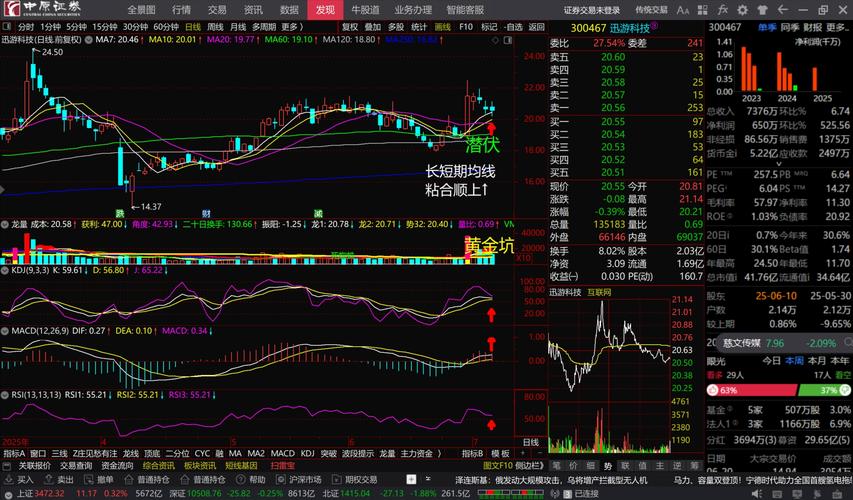
Task: Open 沪深市场 market icon button
Action: point(298,479)
